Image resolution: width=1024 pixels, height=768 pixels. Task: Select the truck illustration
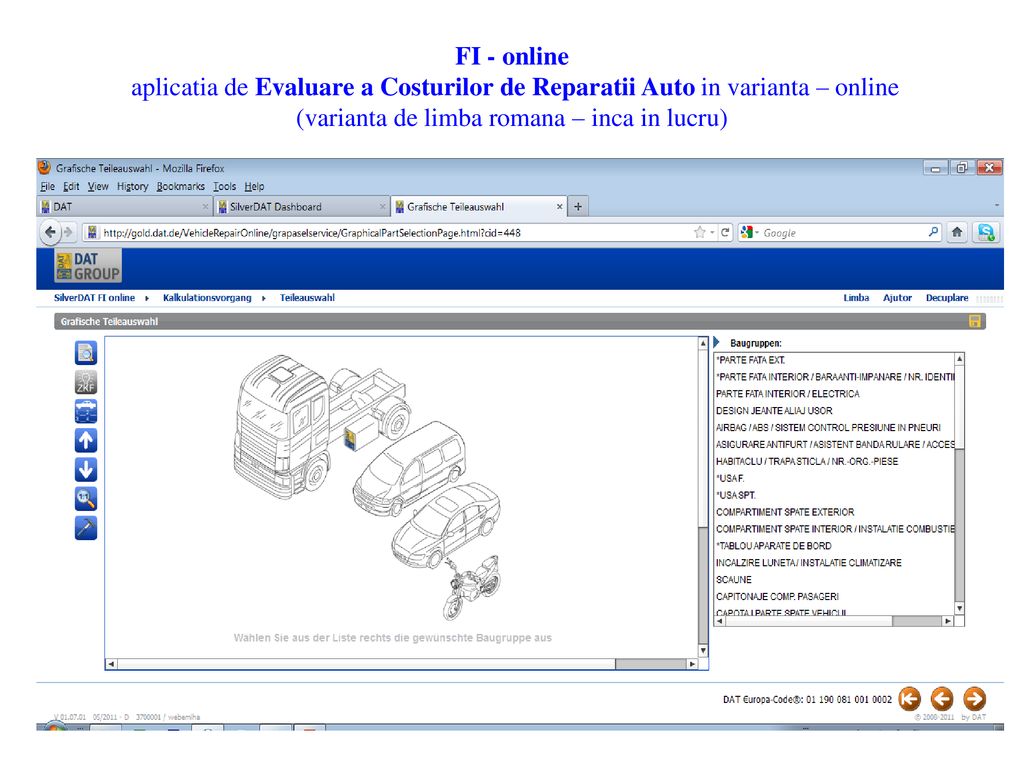[318, 428]
